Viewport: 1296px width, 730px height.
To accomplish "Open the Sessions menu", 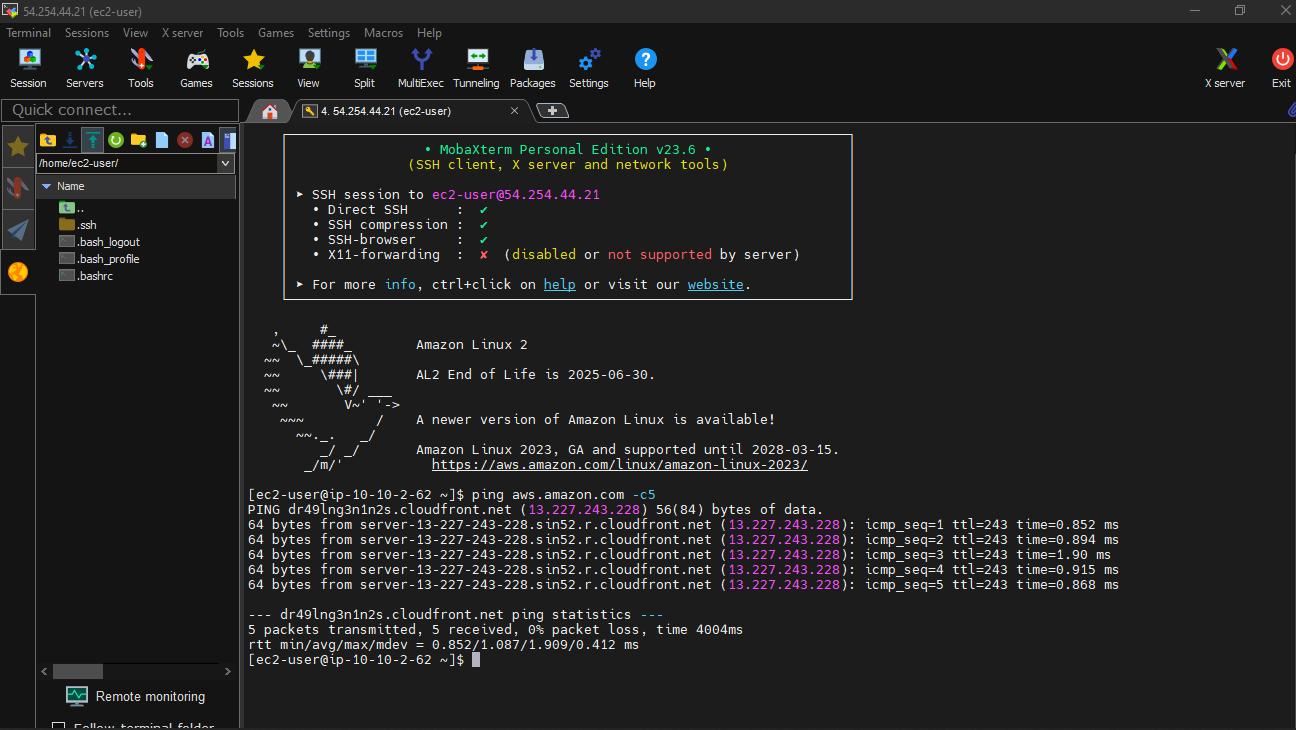I will coord(87,33).
